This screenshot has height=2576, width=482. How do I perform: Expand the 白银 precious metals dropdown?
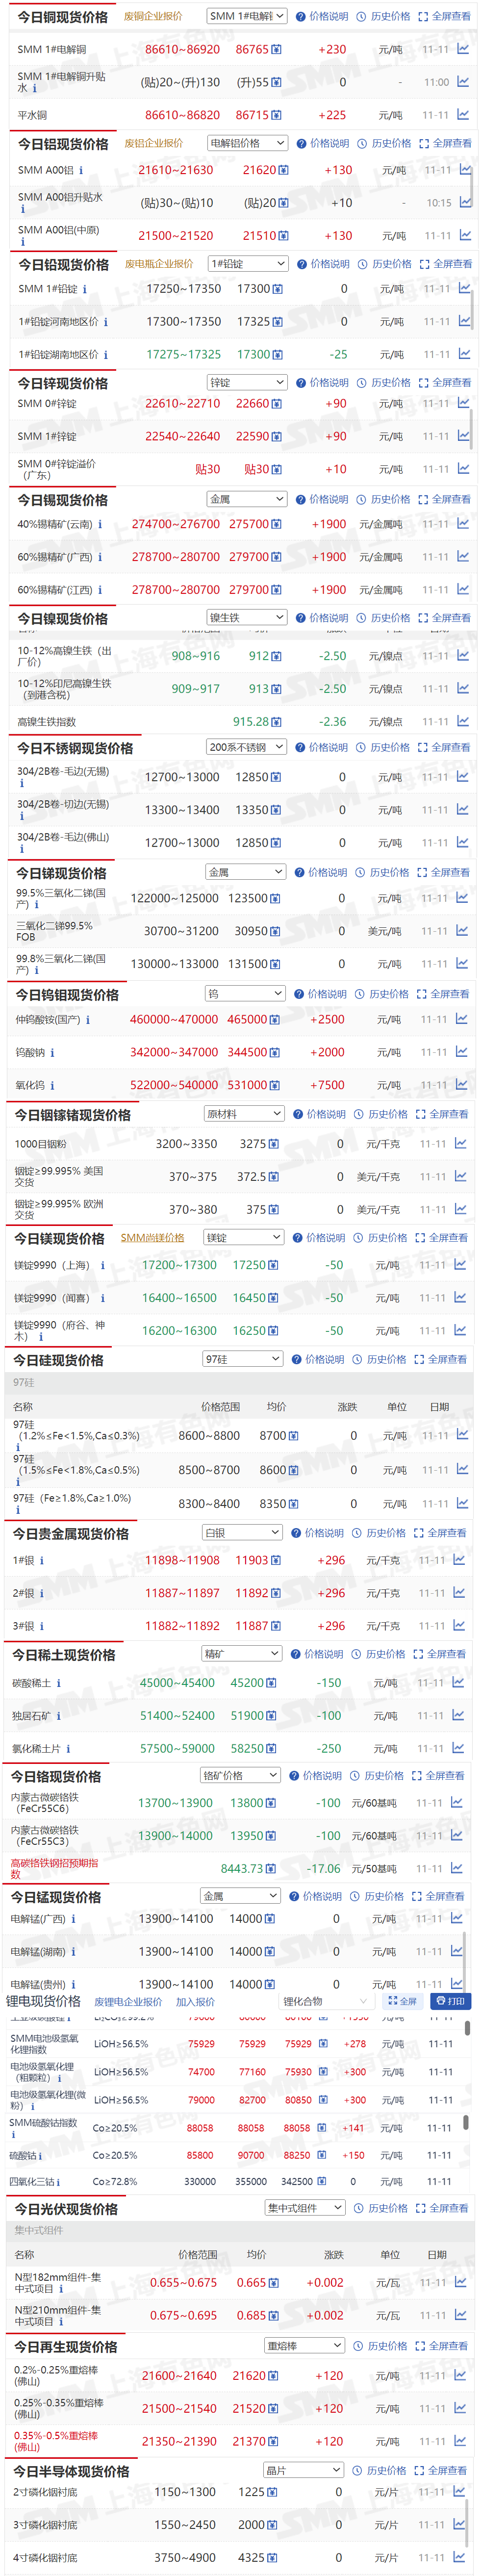[x=242, y=1532]
